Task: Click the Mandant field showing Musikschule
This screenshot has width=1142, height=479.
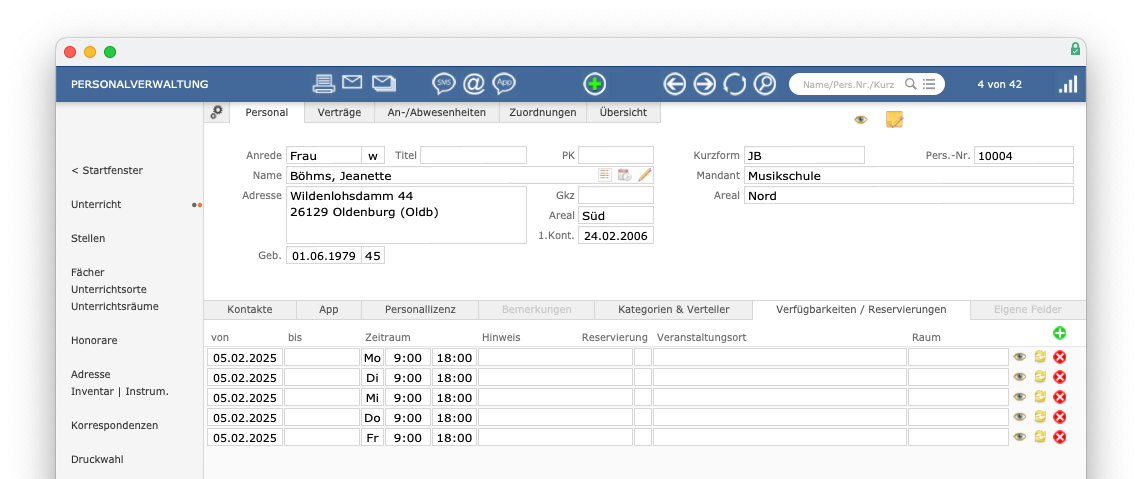Action: click(x=909, y=175)
